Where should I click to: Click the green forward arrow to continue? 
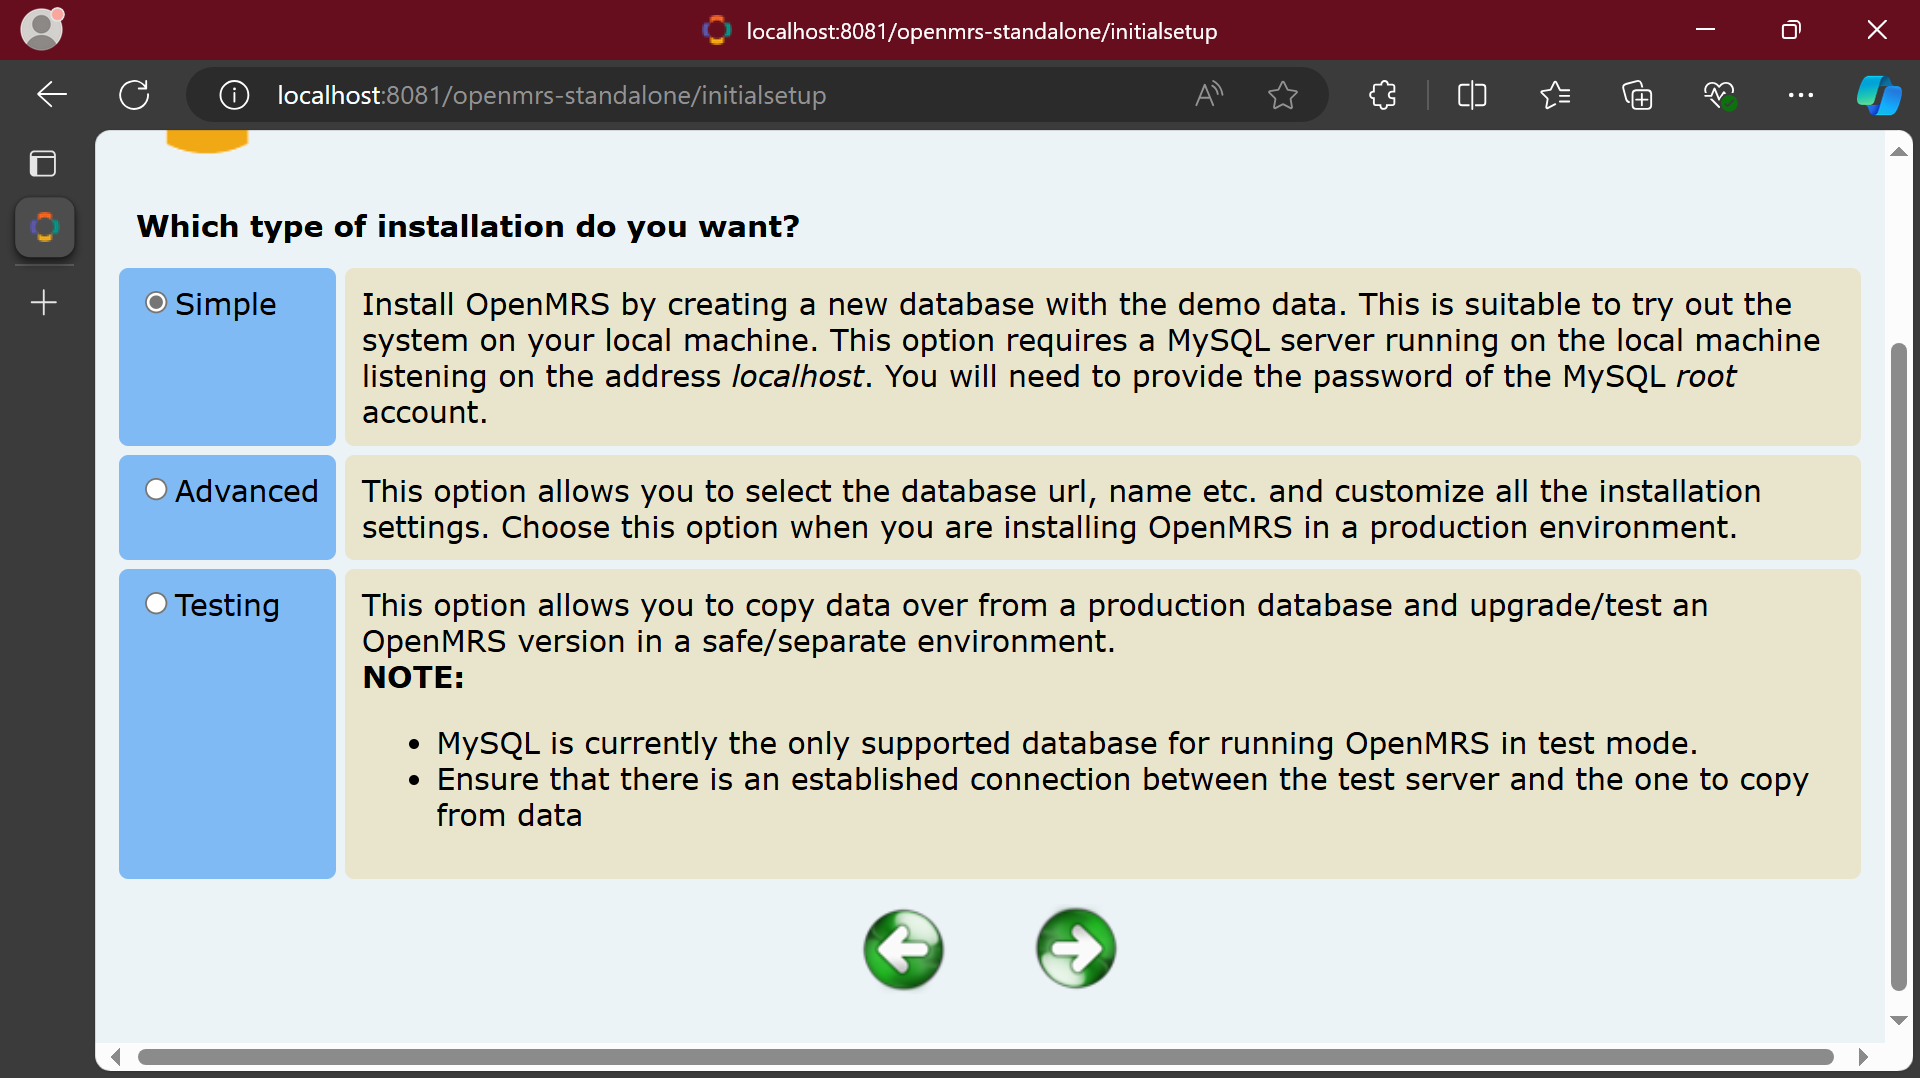click(1076, 948)
